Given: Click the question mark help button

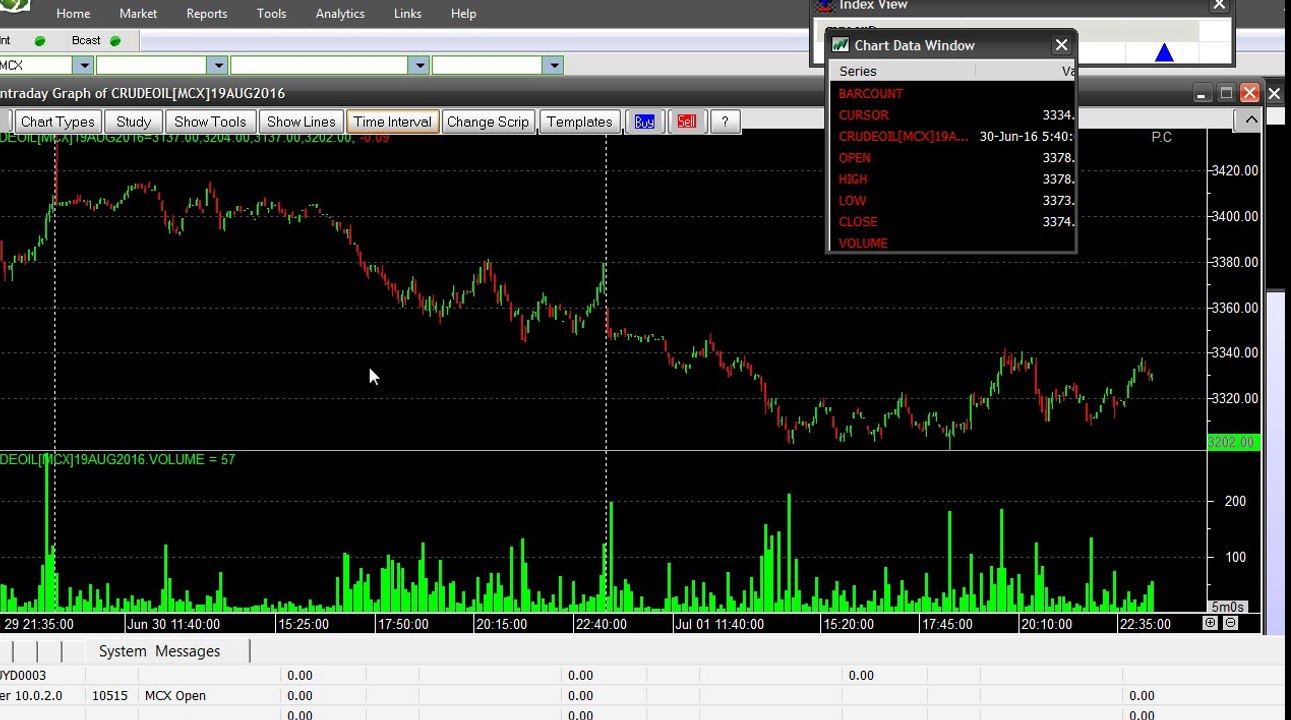Looking at the screenshot, I should [x=724, y=122].
